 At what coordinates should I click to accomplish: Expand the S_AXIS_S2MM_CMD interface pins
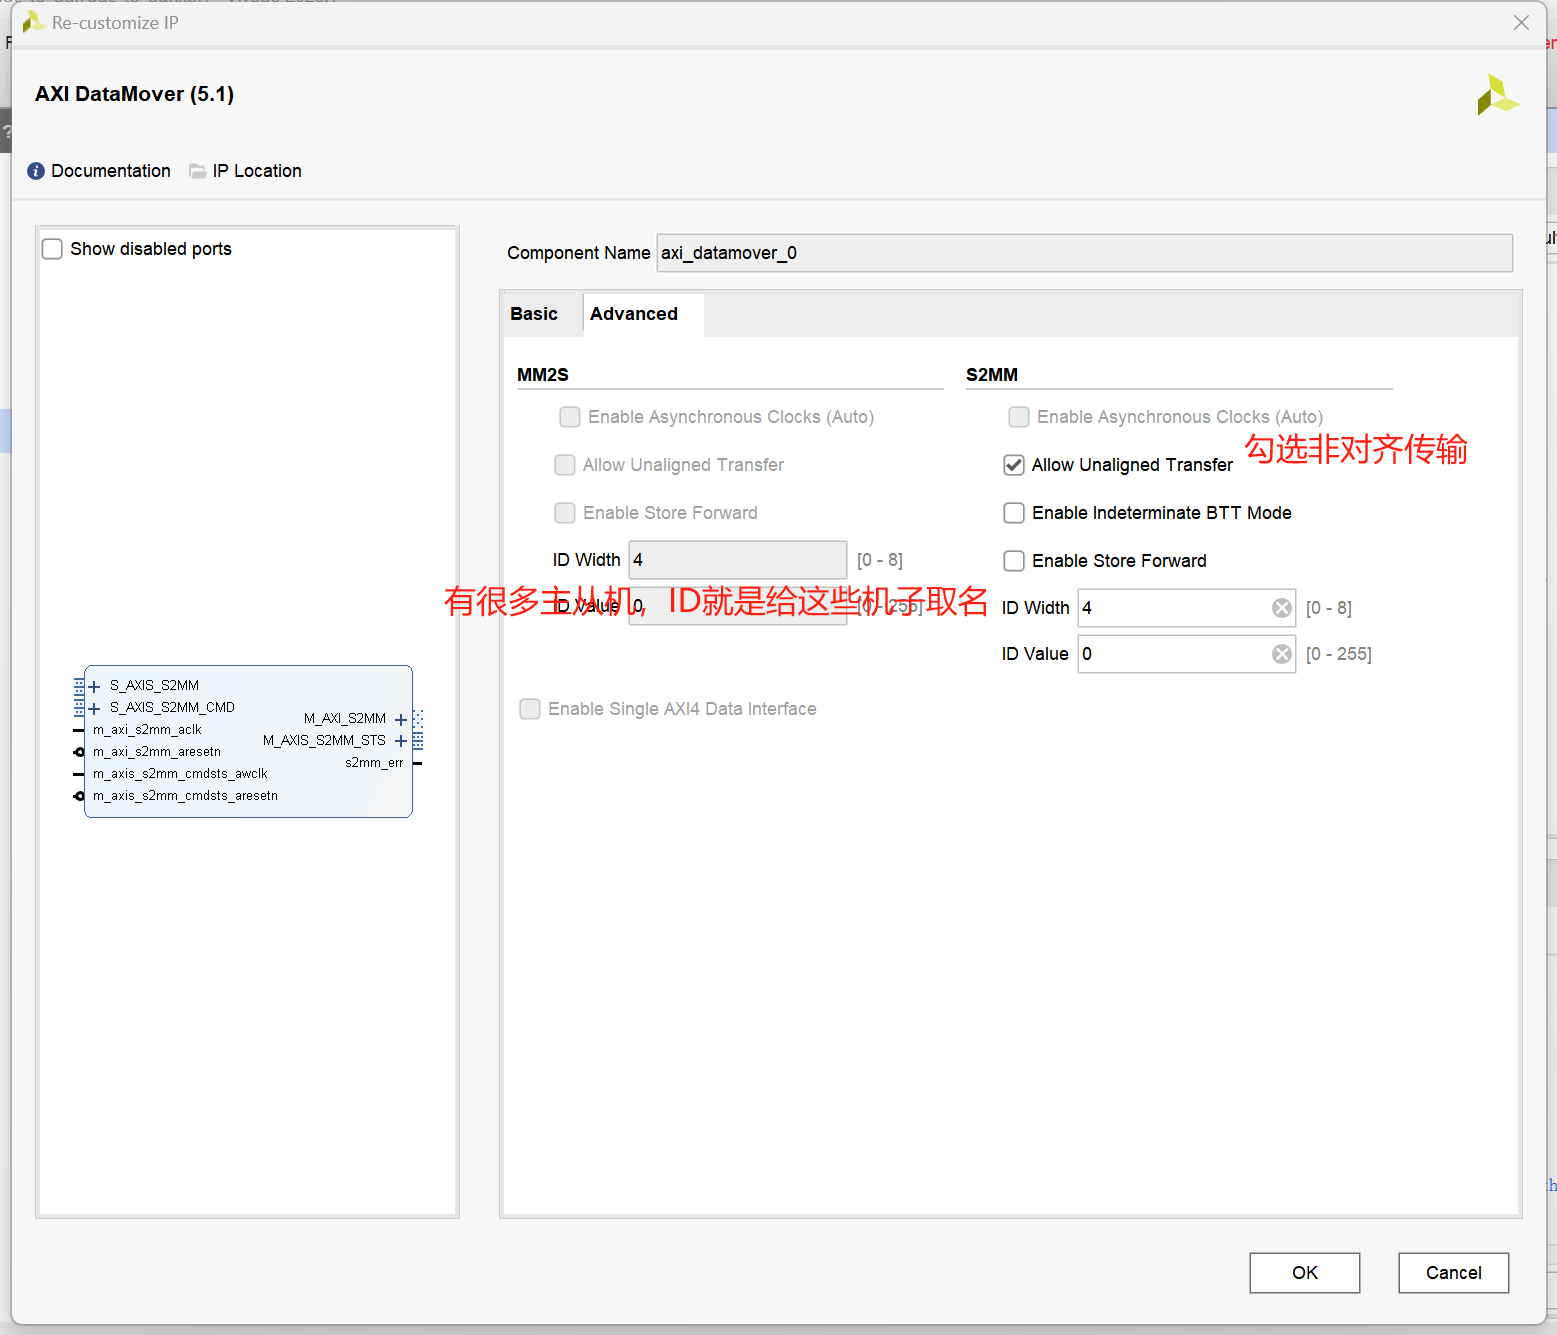pos(94,707)
